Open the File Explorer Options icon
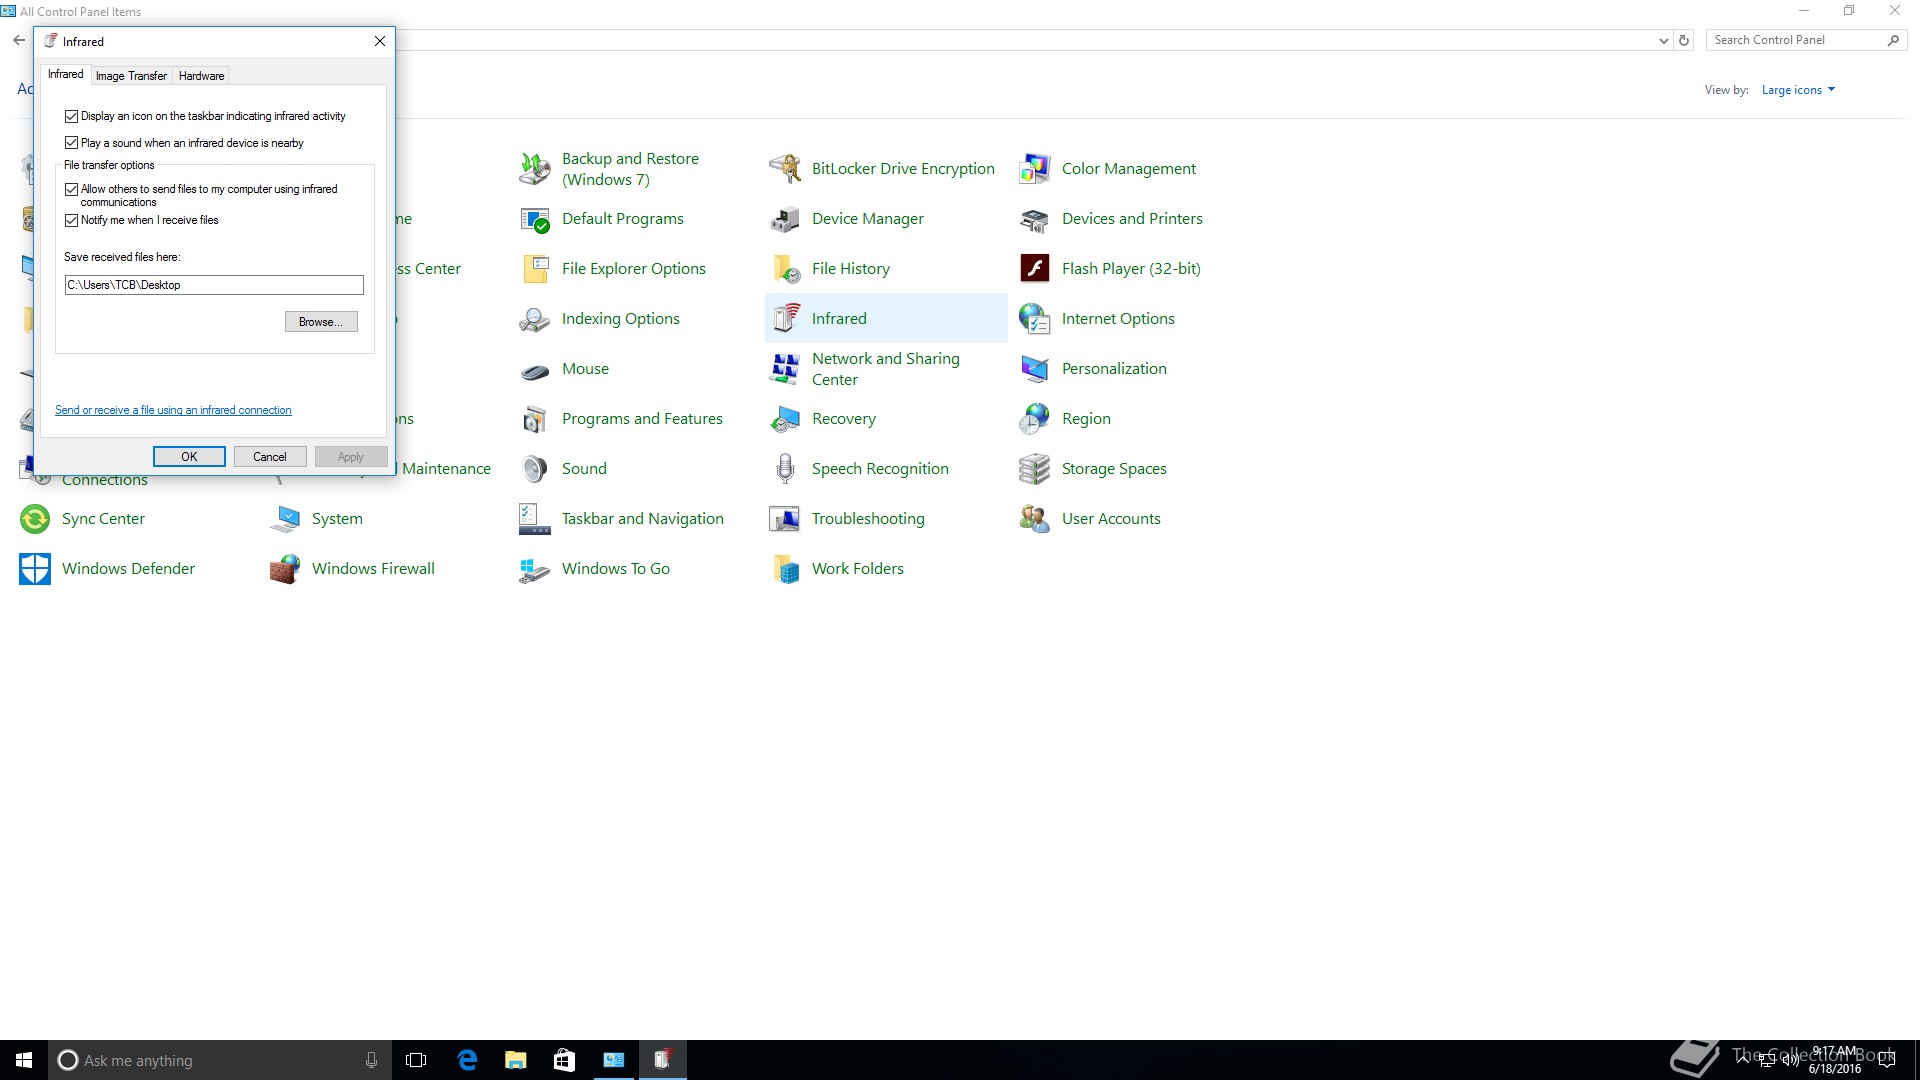The width and height of the screenshot is (1920, 1080). coord(535,269)
